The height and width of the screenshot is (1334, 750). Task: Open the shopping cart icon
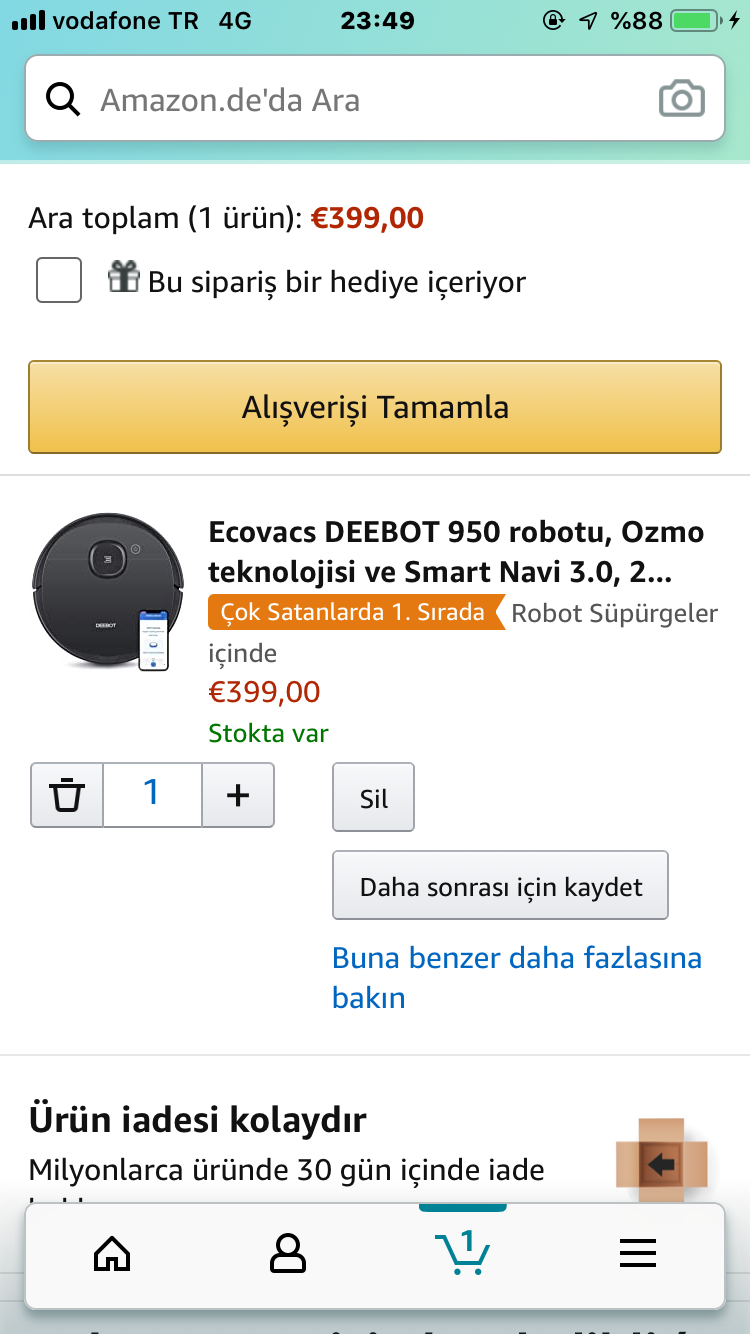(462, 1252)
